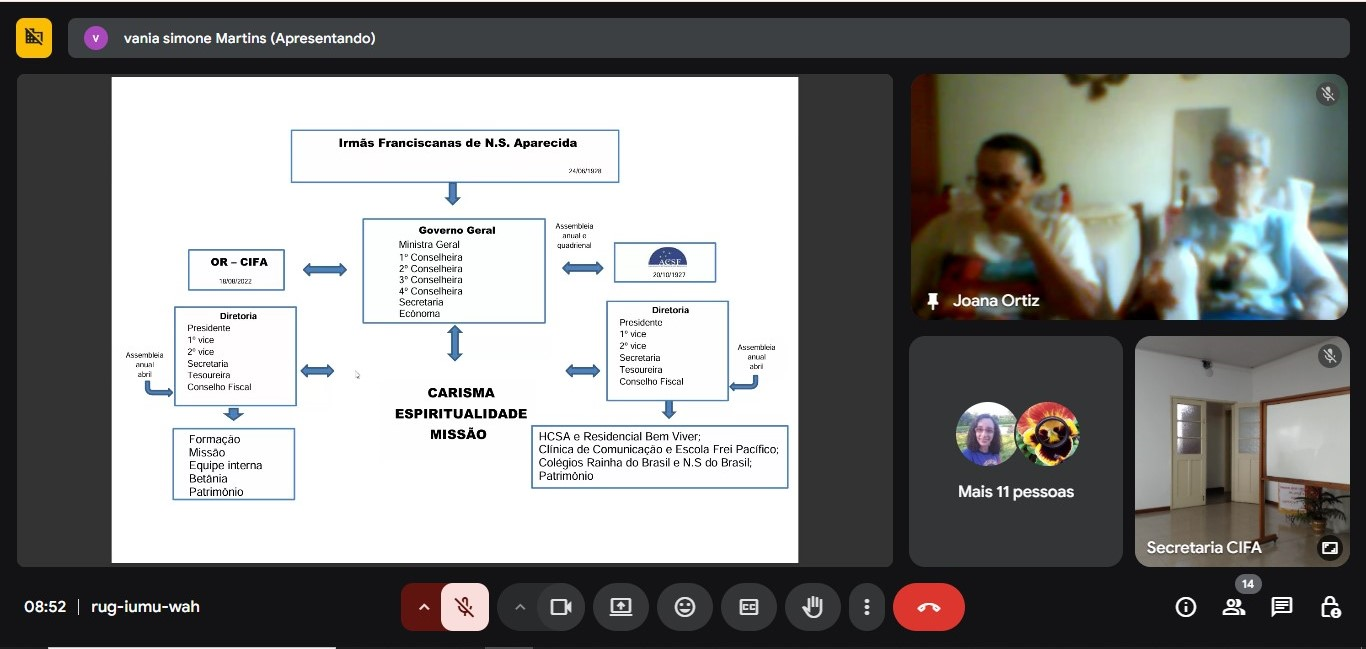
Task: Expand audio settings arrow beside microphone
Action: point(422,607)
